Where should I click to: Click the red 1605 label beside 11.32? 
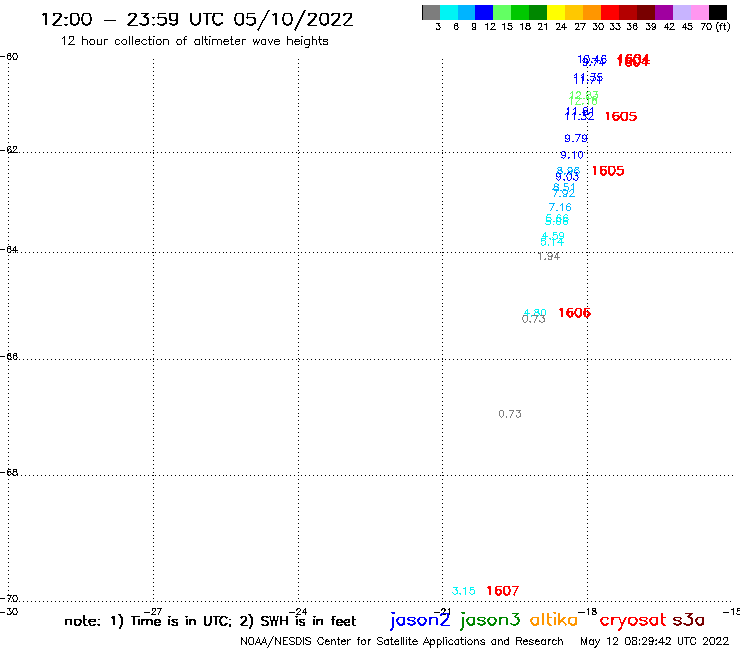(x=621, y=116)
